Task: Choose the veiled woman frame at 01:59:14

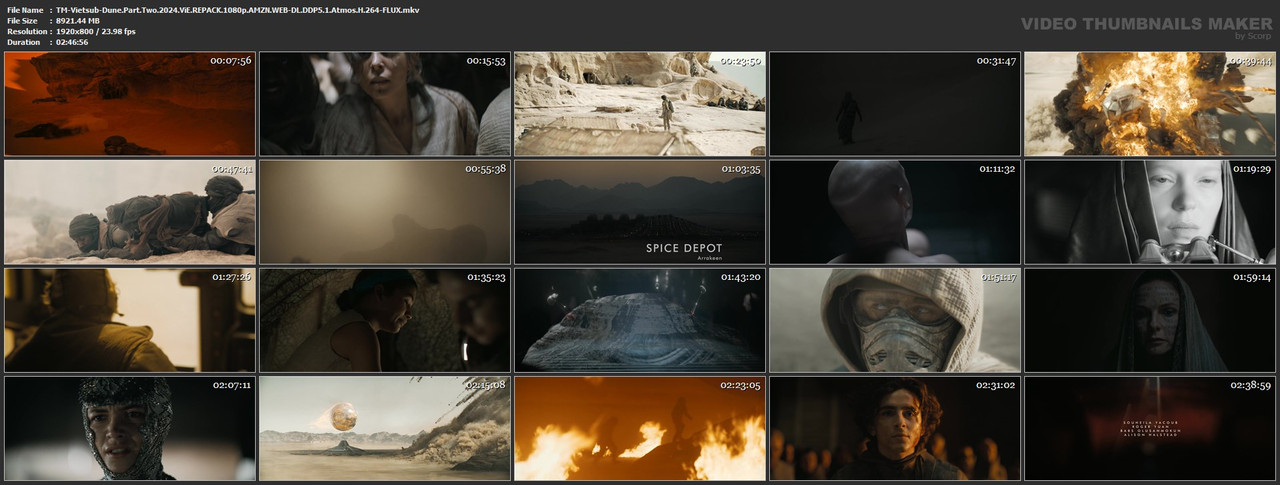Action: pos(1150,320)
